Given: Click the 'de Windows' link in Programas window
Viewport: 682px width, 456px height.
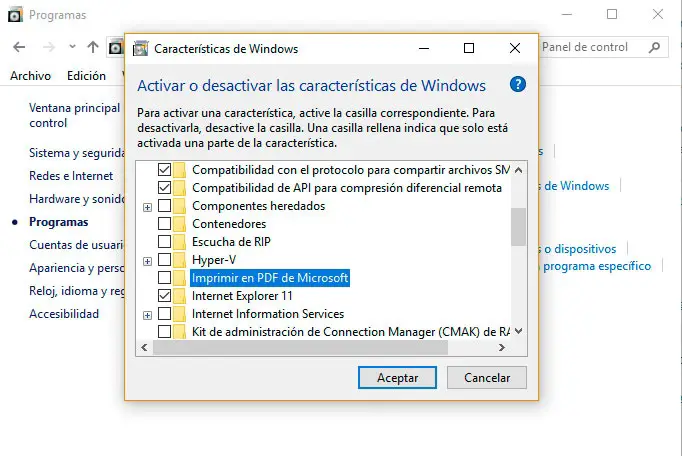Looking at the screenshot, I should pyautogui.click(x=576, y=186).
